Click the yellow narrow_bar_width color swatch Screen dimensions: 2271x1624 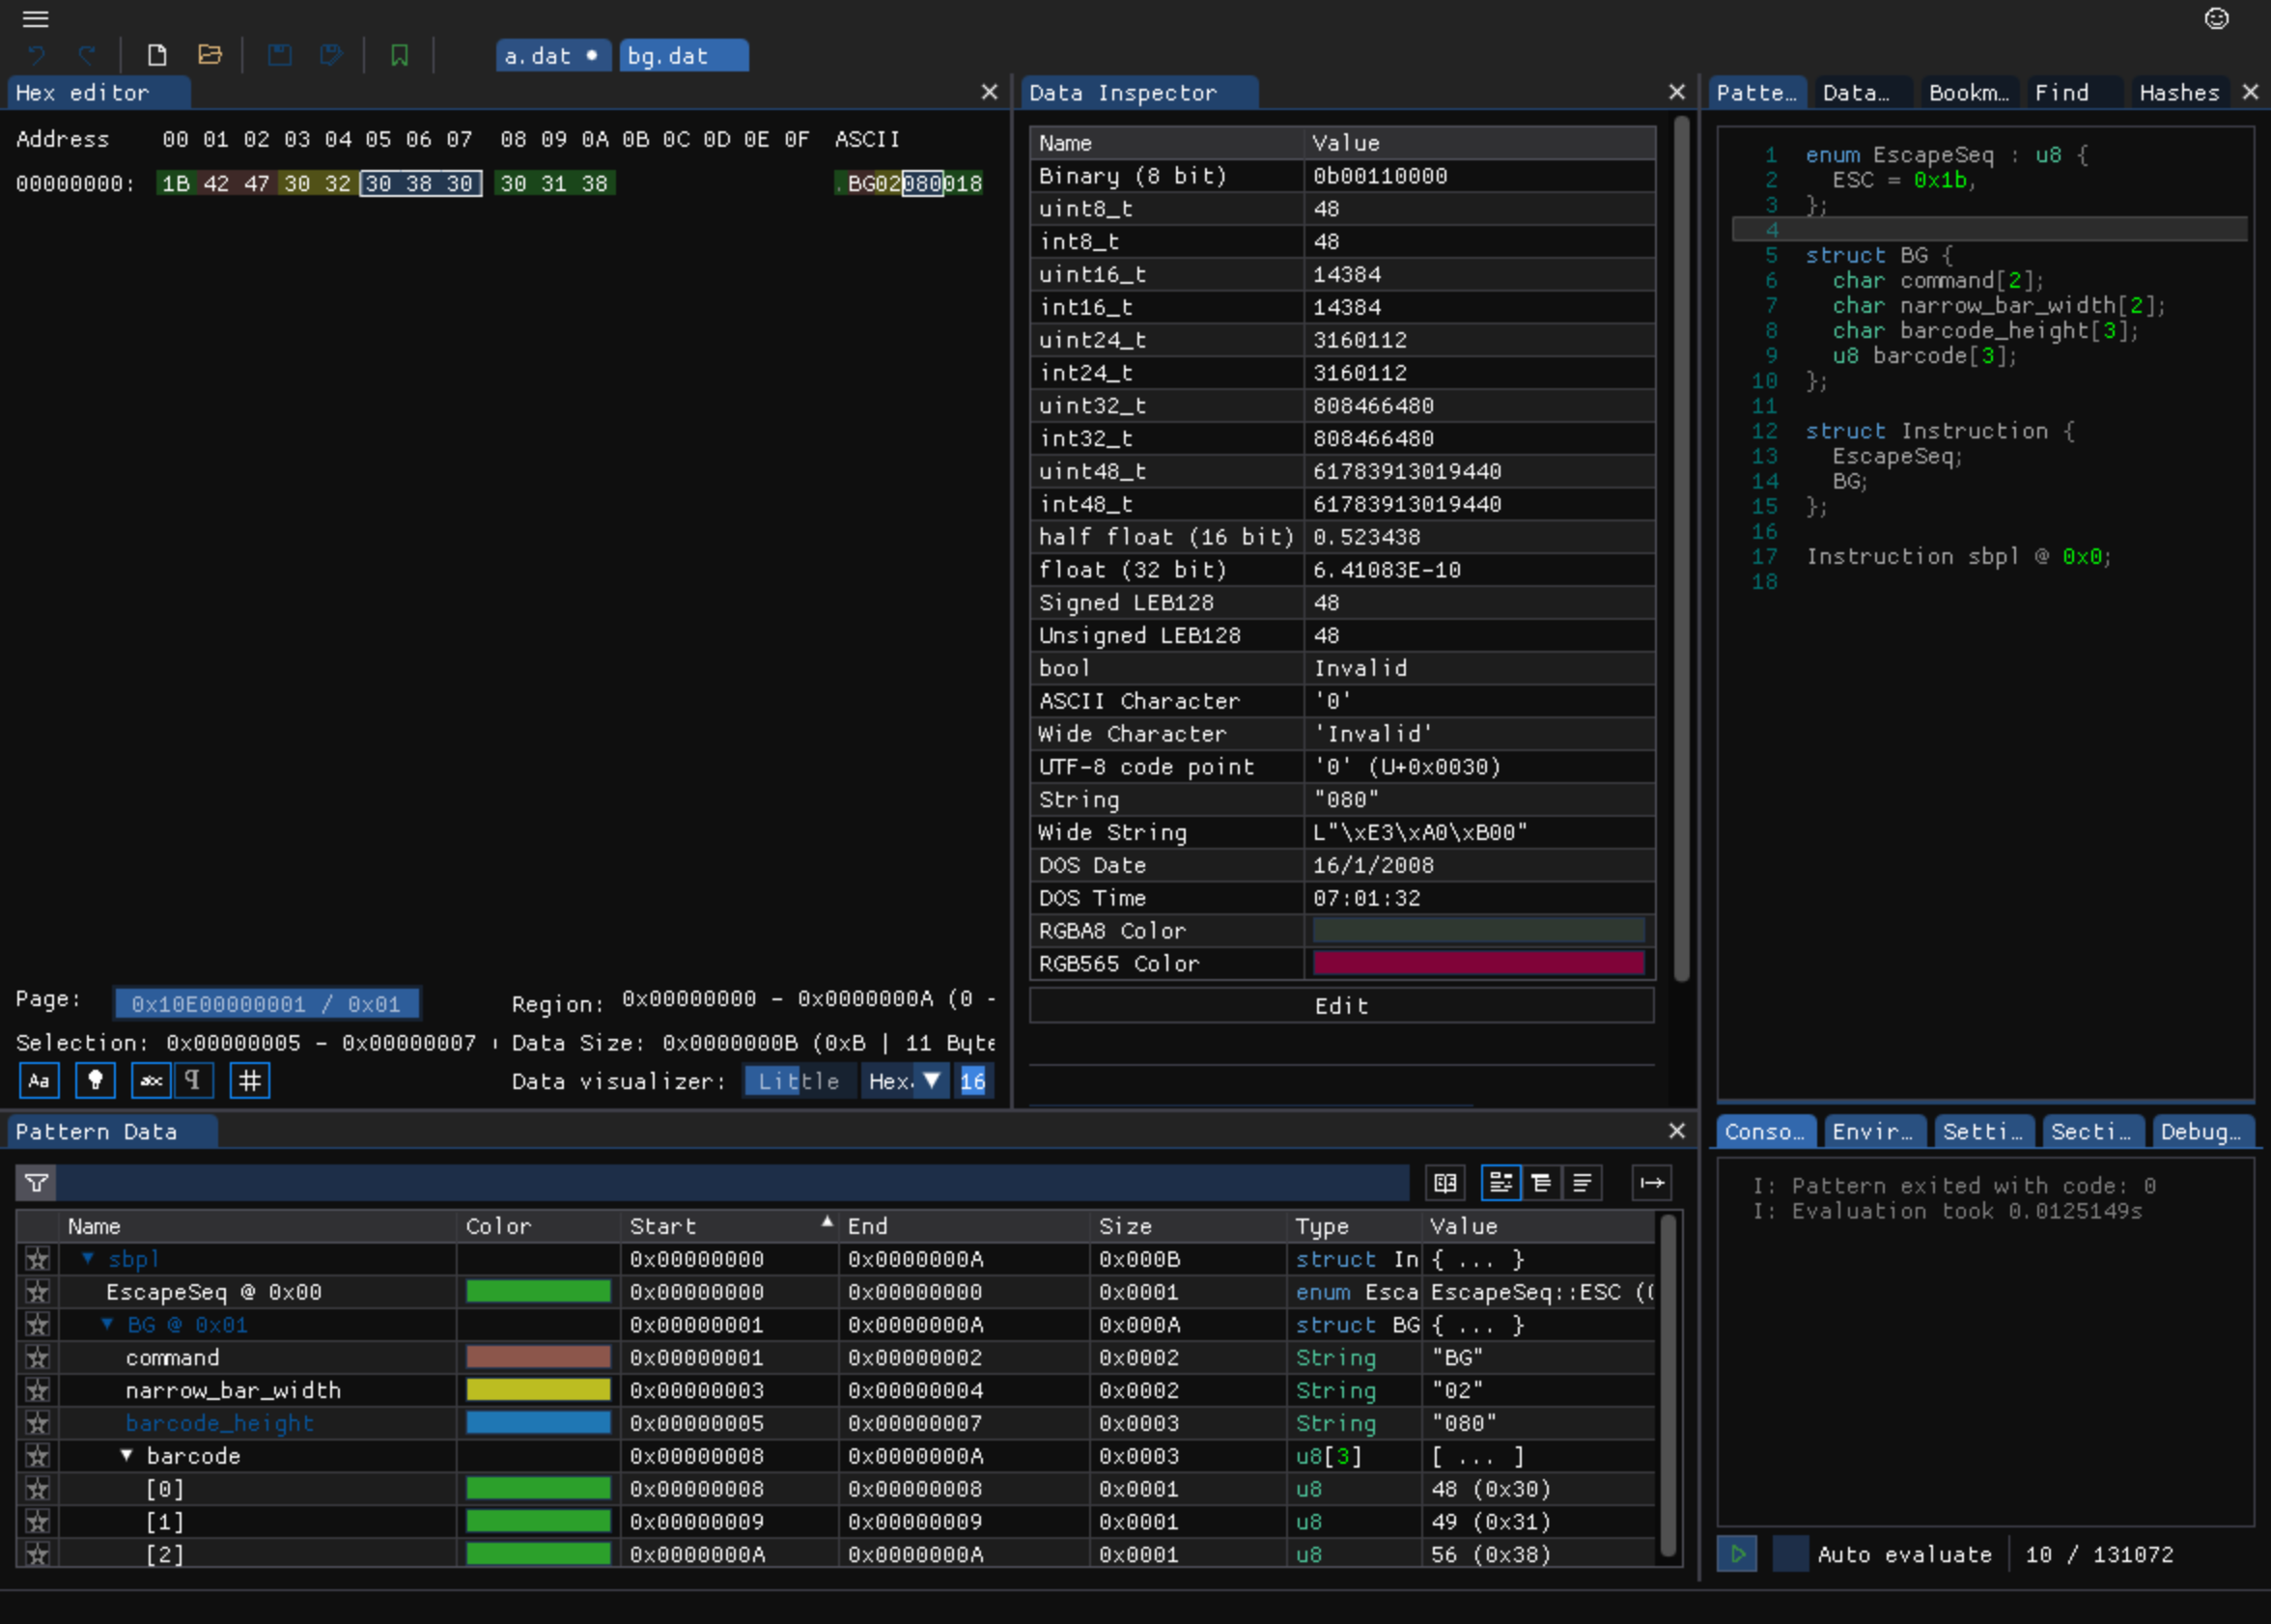pos(538,1390)
